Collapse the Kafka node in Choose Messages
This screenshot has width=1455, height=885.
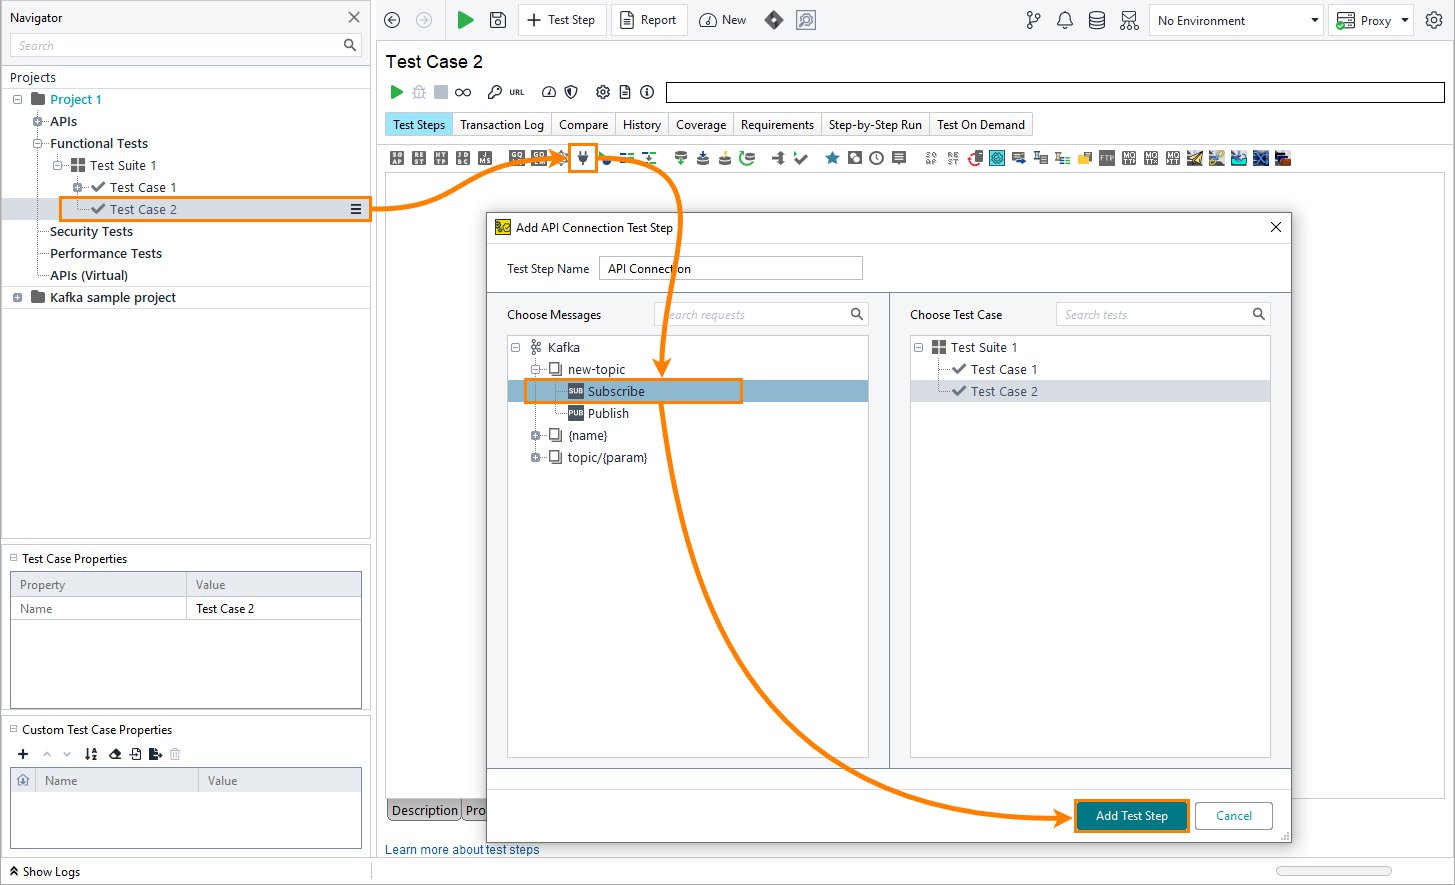click(x=514, y=347)
